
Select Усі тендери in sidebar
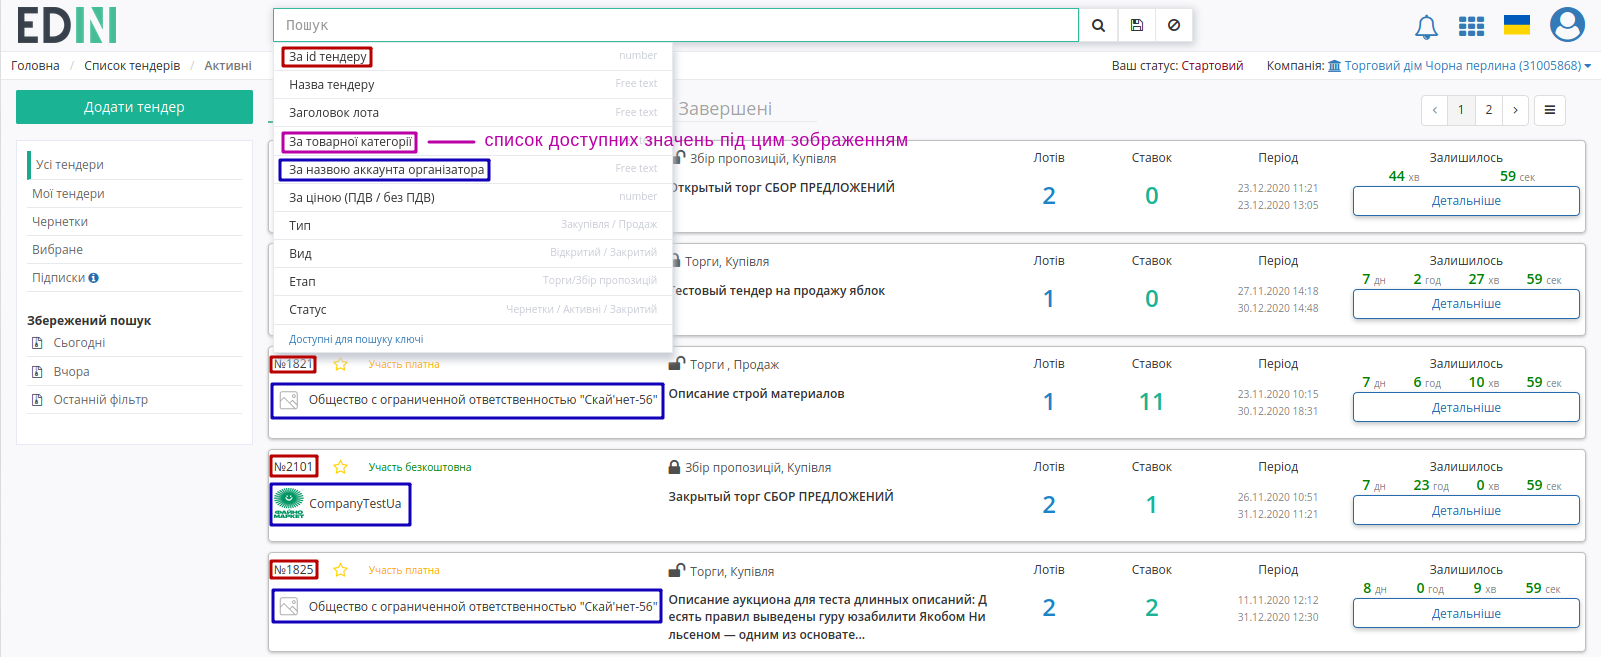click(70, 165)
